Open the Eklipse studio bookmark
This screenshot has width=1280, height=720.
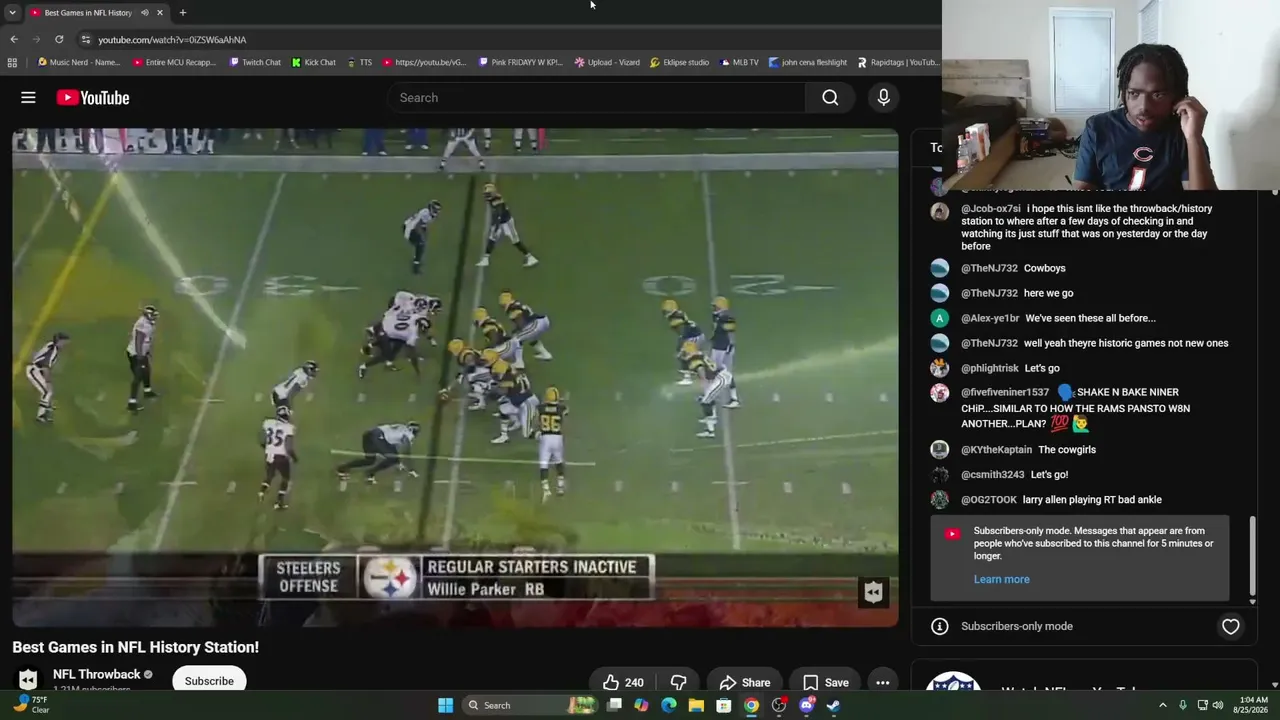click(679, 62)
